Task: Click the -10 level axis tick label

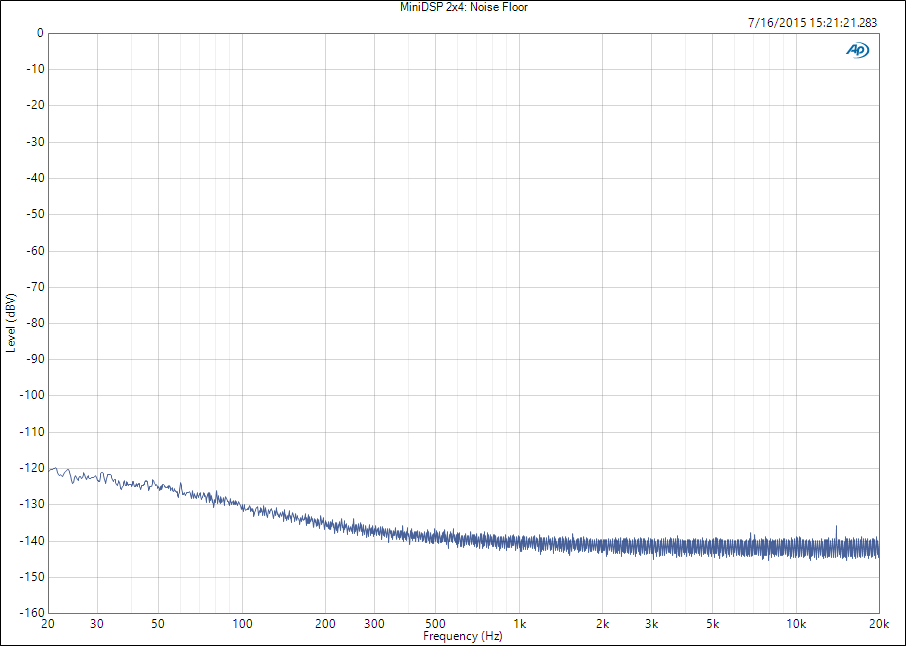Action: [35, 69]
